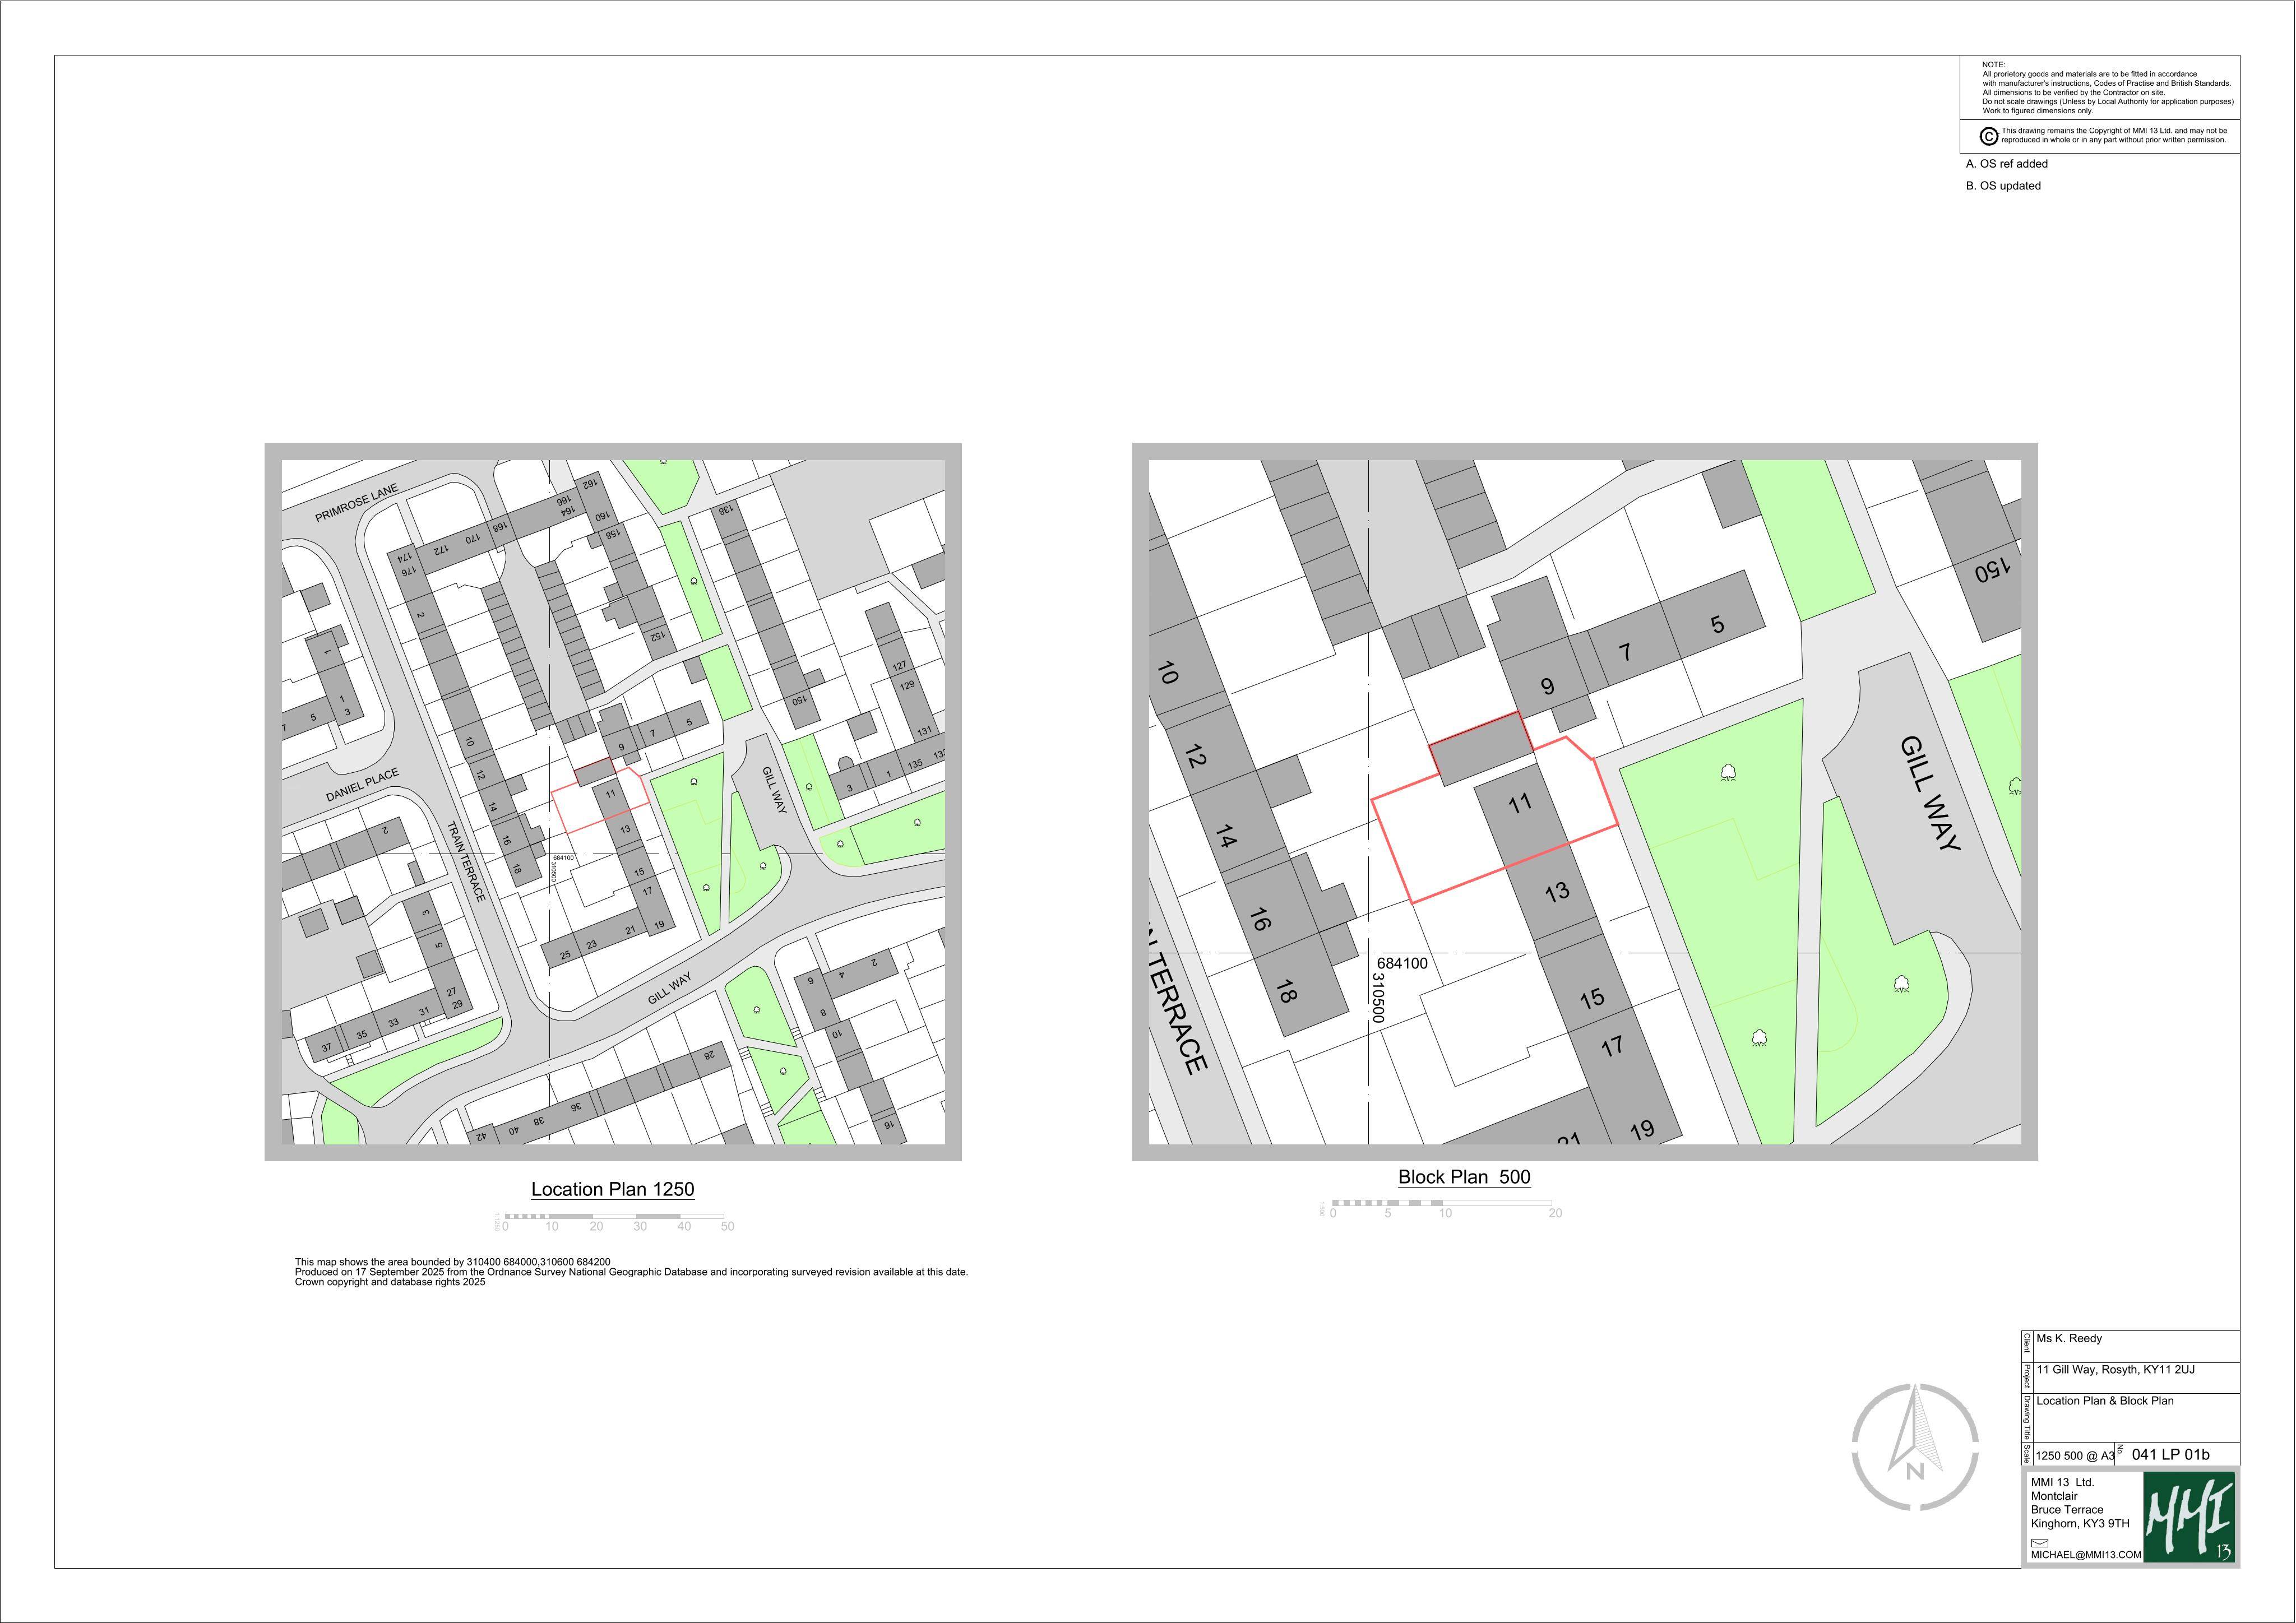Click the 'Bruce Terrace' address line
The image size is (2296, 1623).
(x=2067, y=1510)
